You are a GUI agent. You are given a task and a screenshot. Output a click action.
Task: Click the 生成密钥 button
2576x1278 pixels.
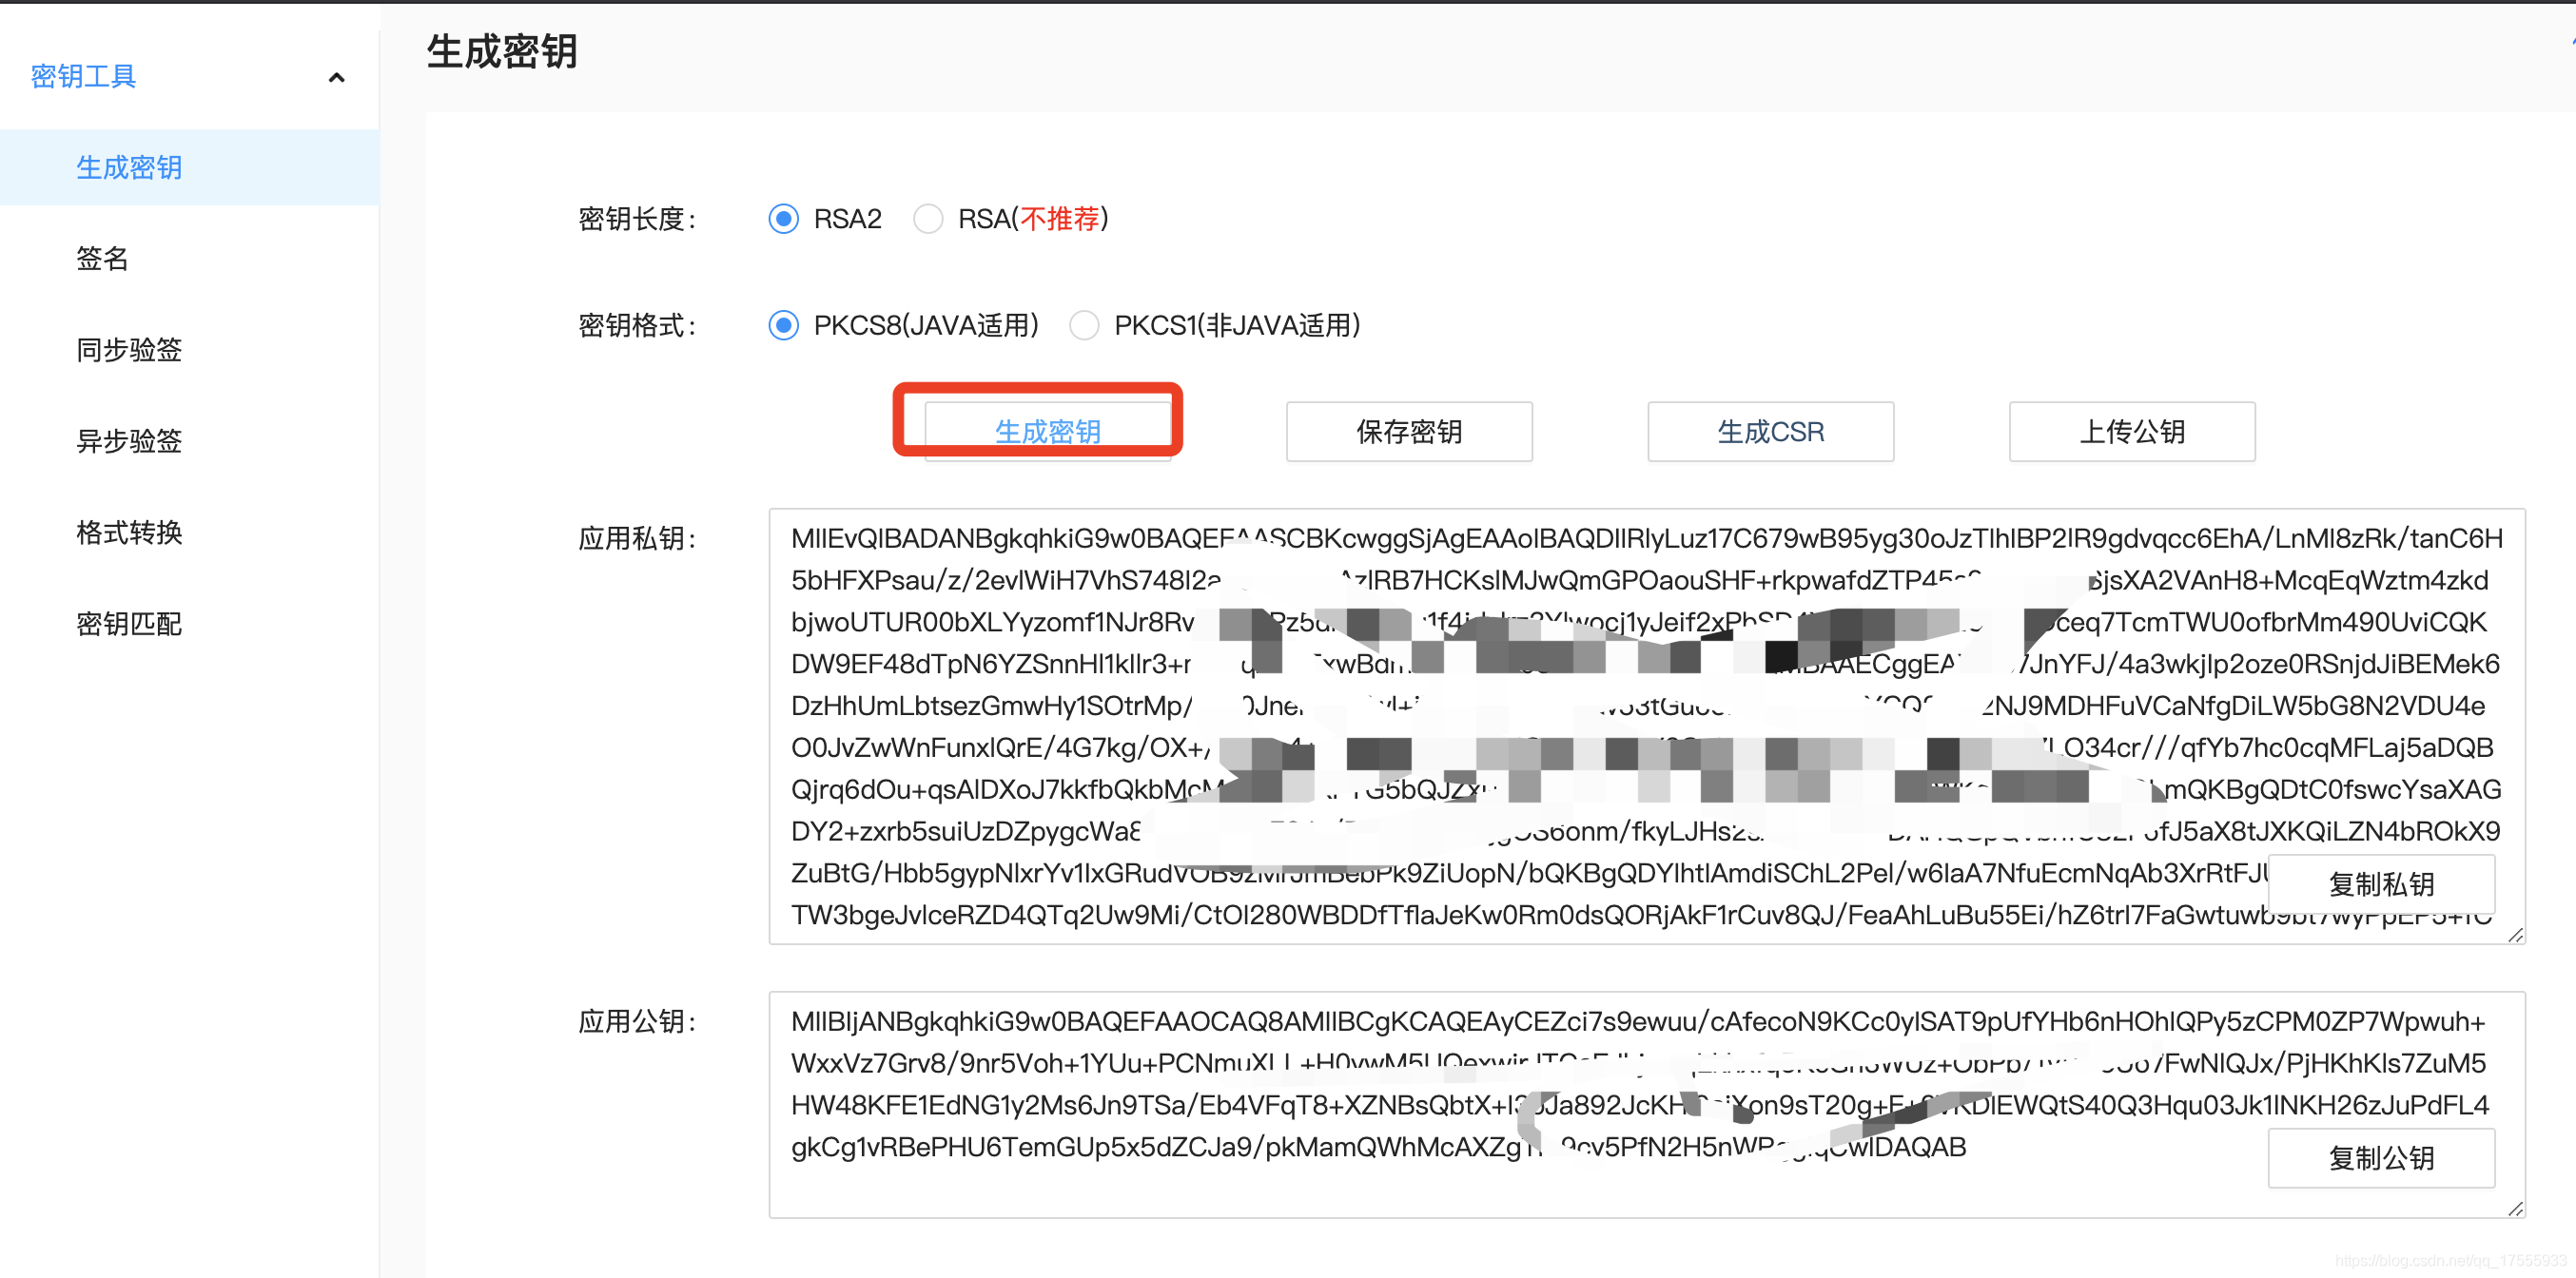point(1047,431)
